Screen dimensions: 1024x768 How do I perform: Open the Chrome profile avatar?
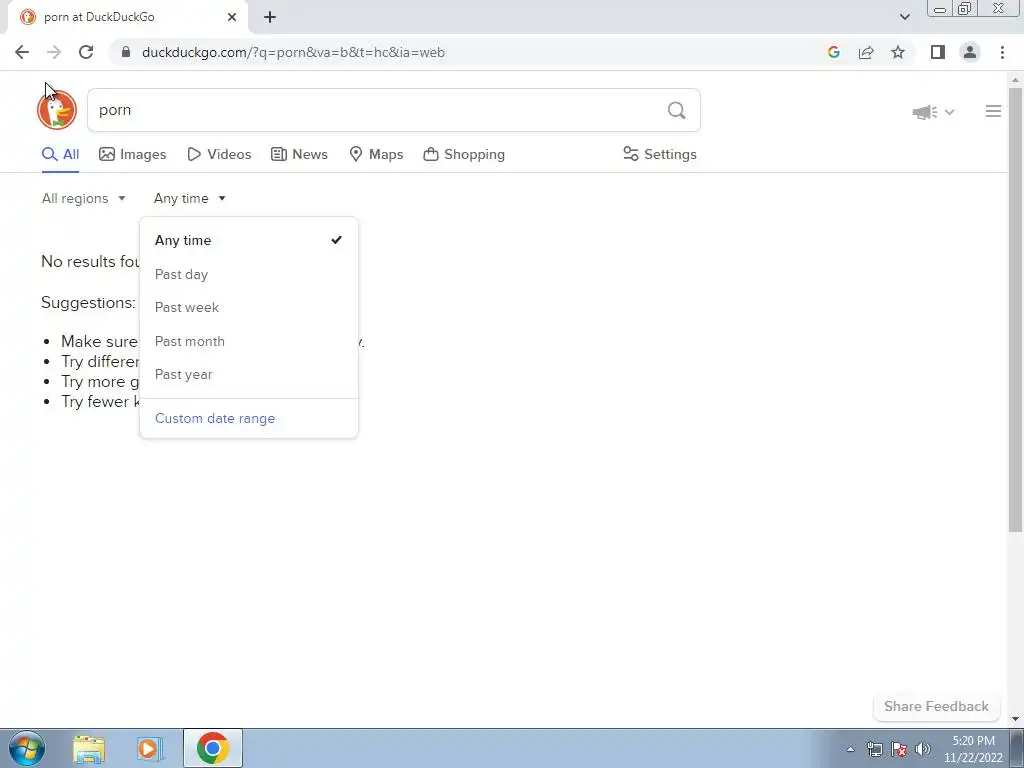point(970,52)
